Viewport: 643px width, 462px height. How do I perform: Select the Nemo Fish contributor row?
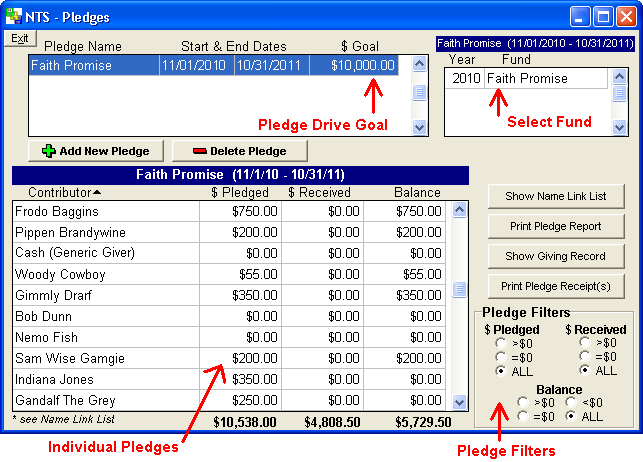(229, 337)
